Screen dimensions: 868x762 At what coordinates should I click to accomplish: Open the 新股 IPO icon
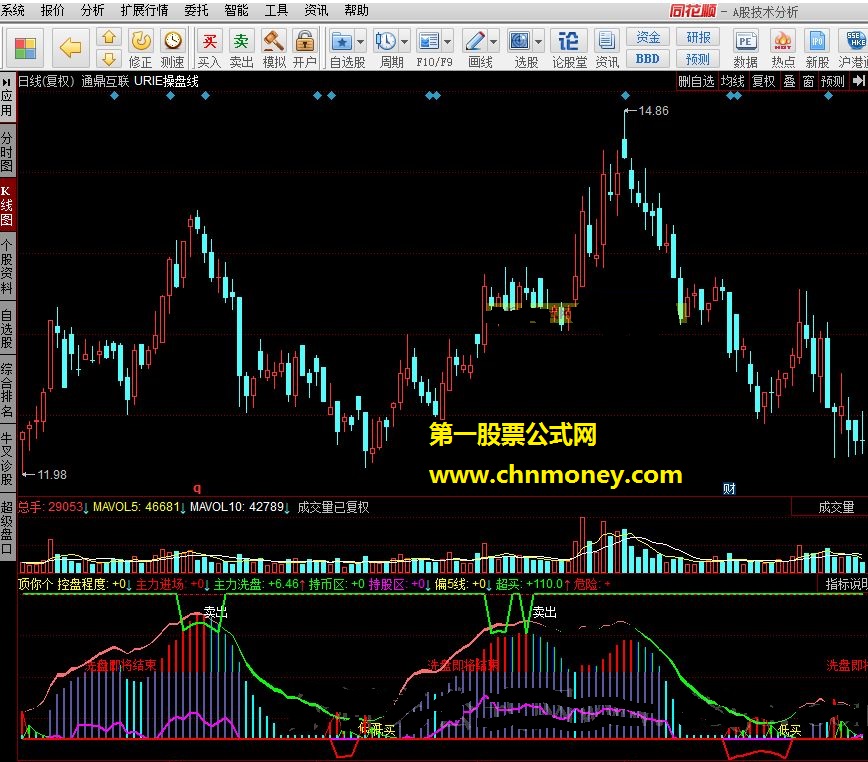pos(817,41)
